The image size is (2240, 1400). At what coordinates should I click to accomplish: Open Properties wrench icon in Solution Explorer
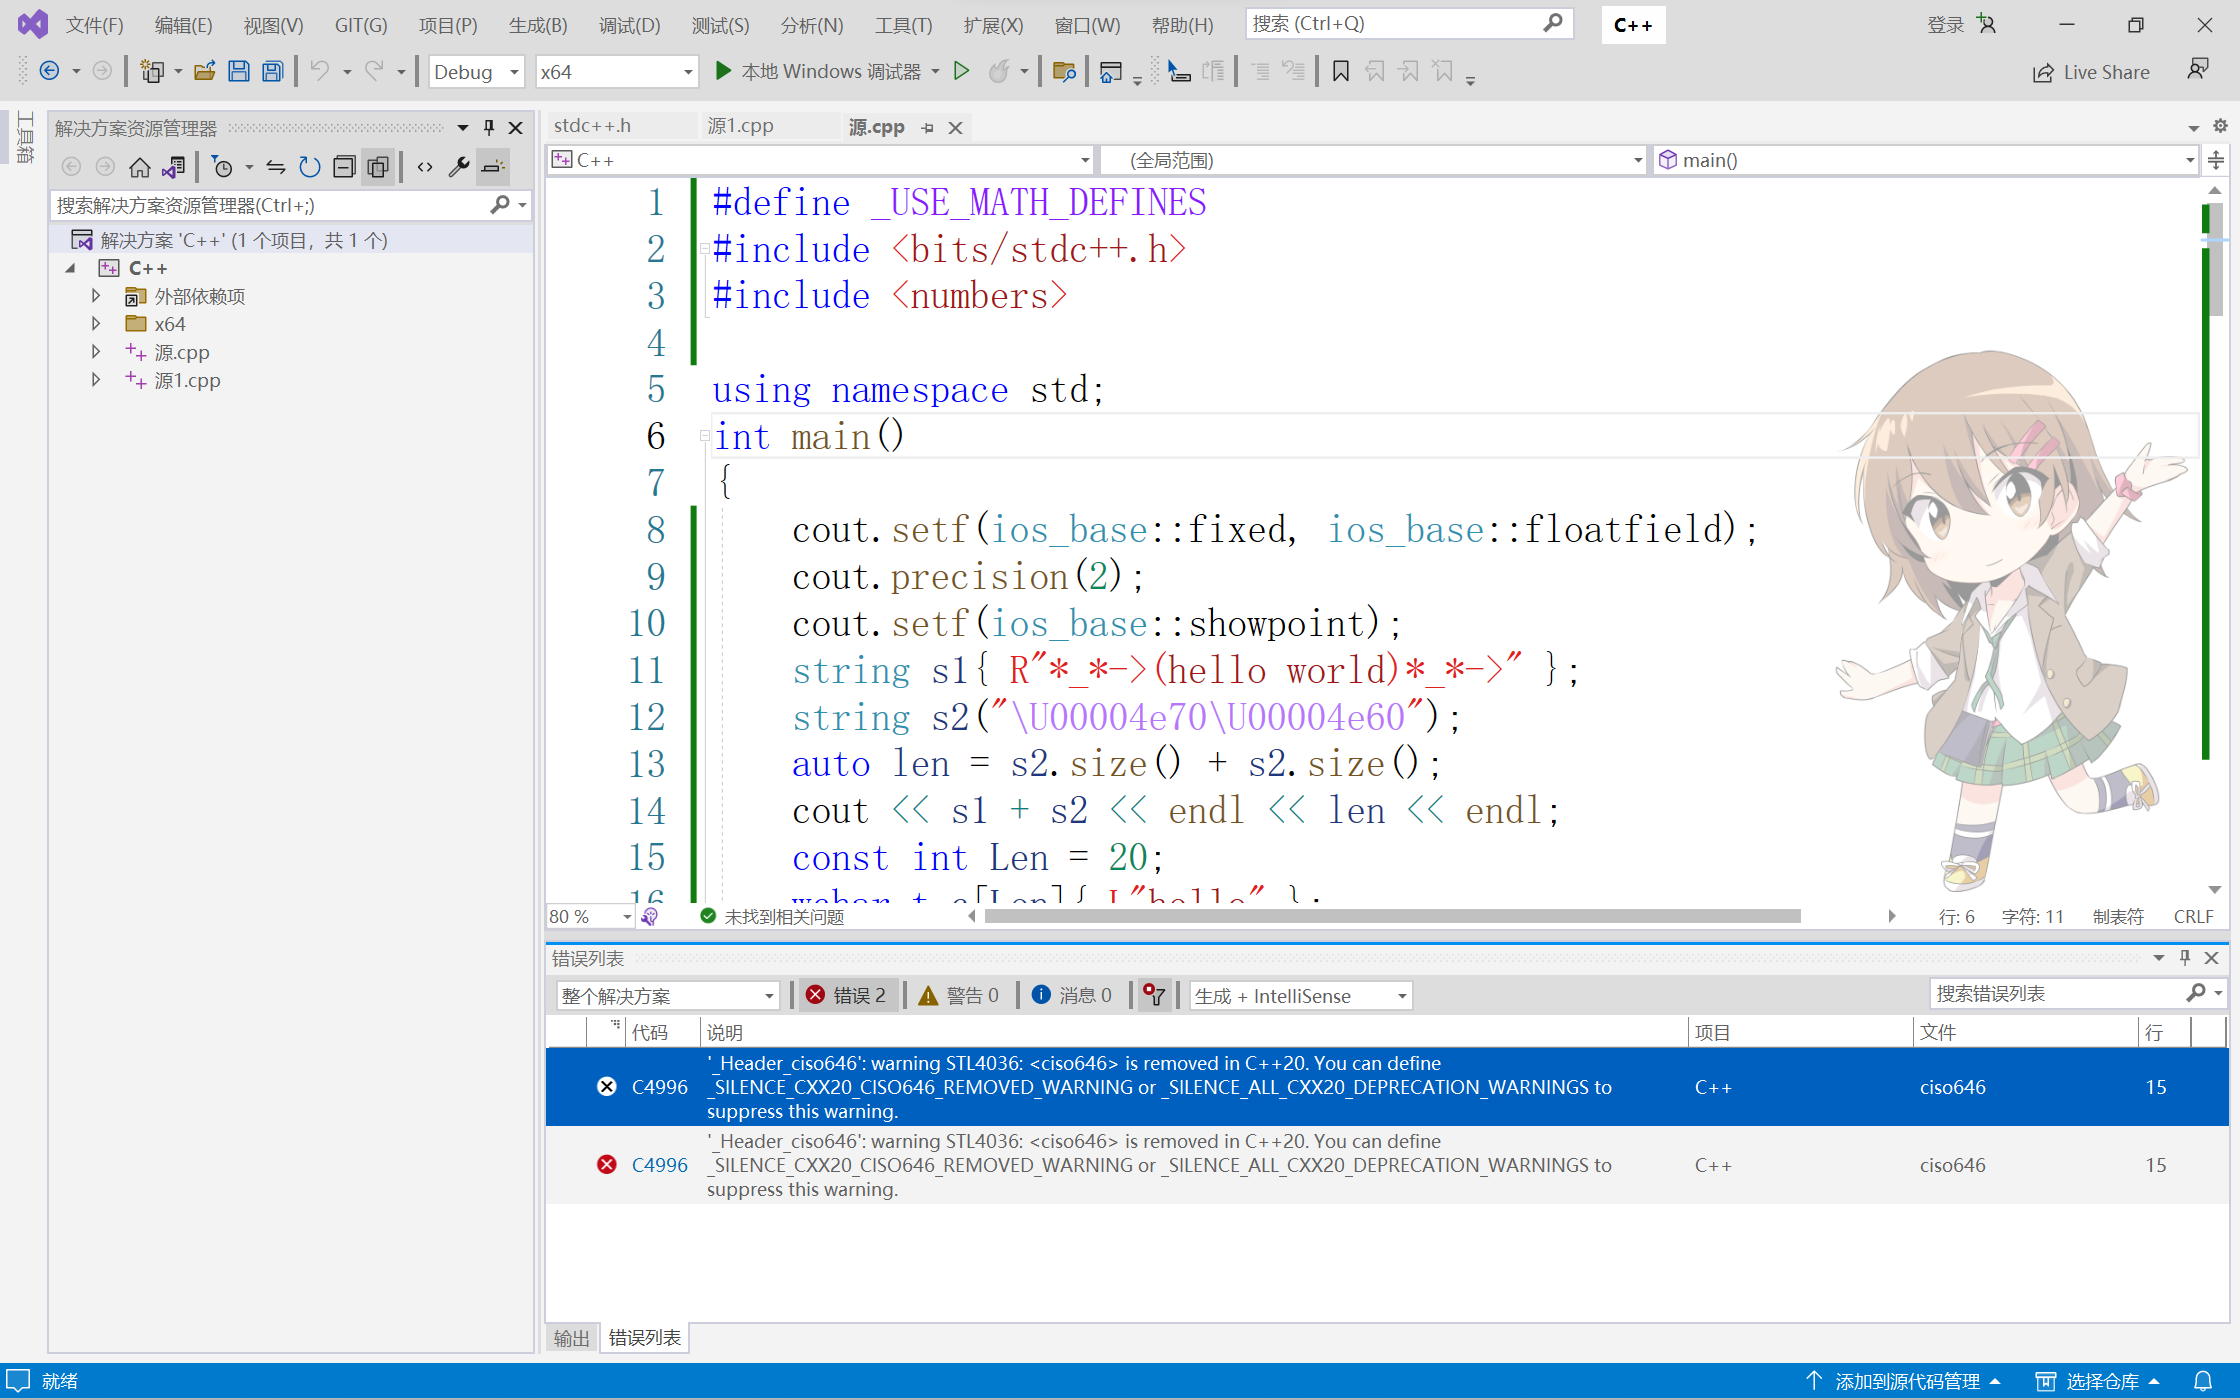[458, 167]
